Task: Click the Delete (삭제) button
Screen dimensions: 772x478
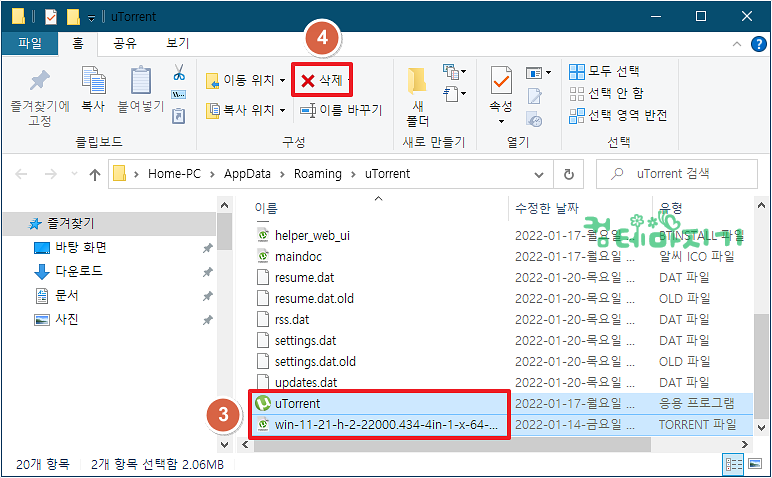Action: (322, 80)
